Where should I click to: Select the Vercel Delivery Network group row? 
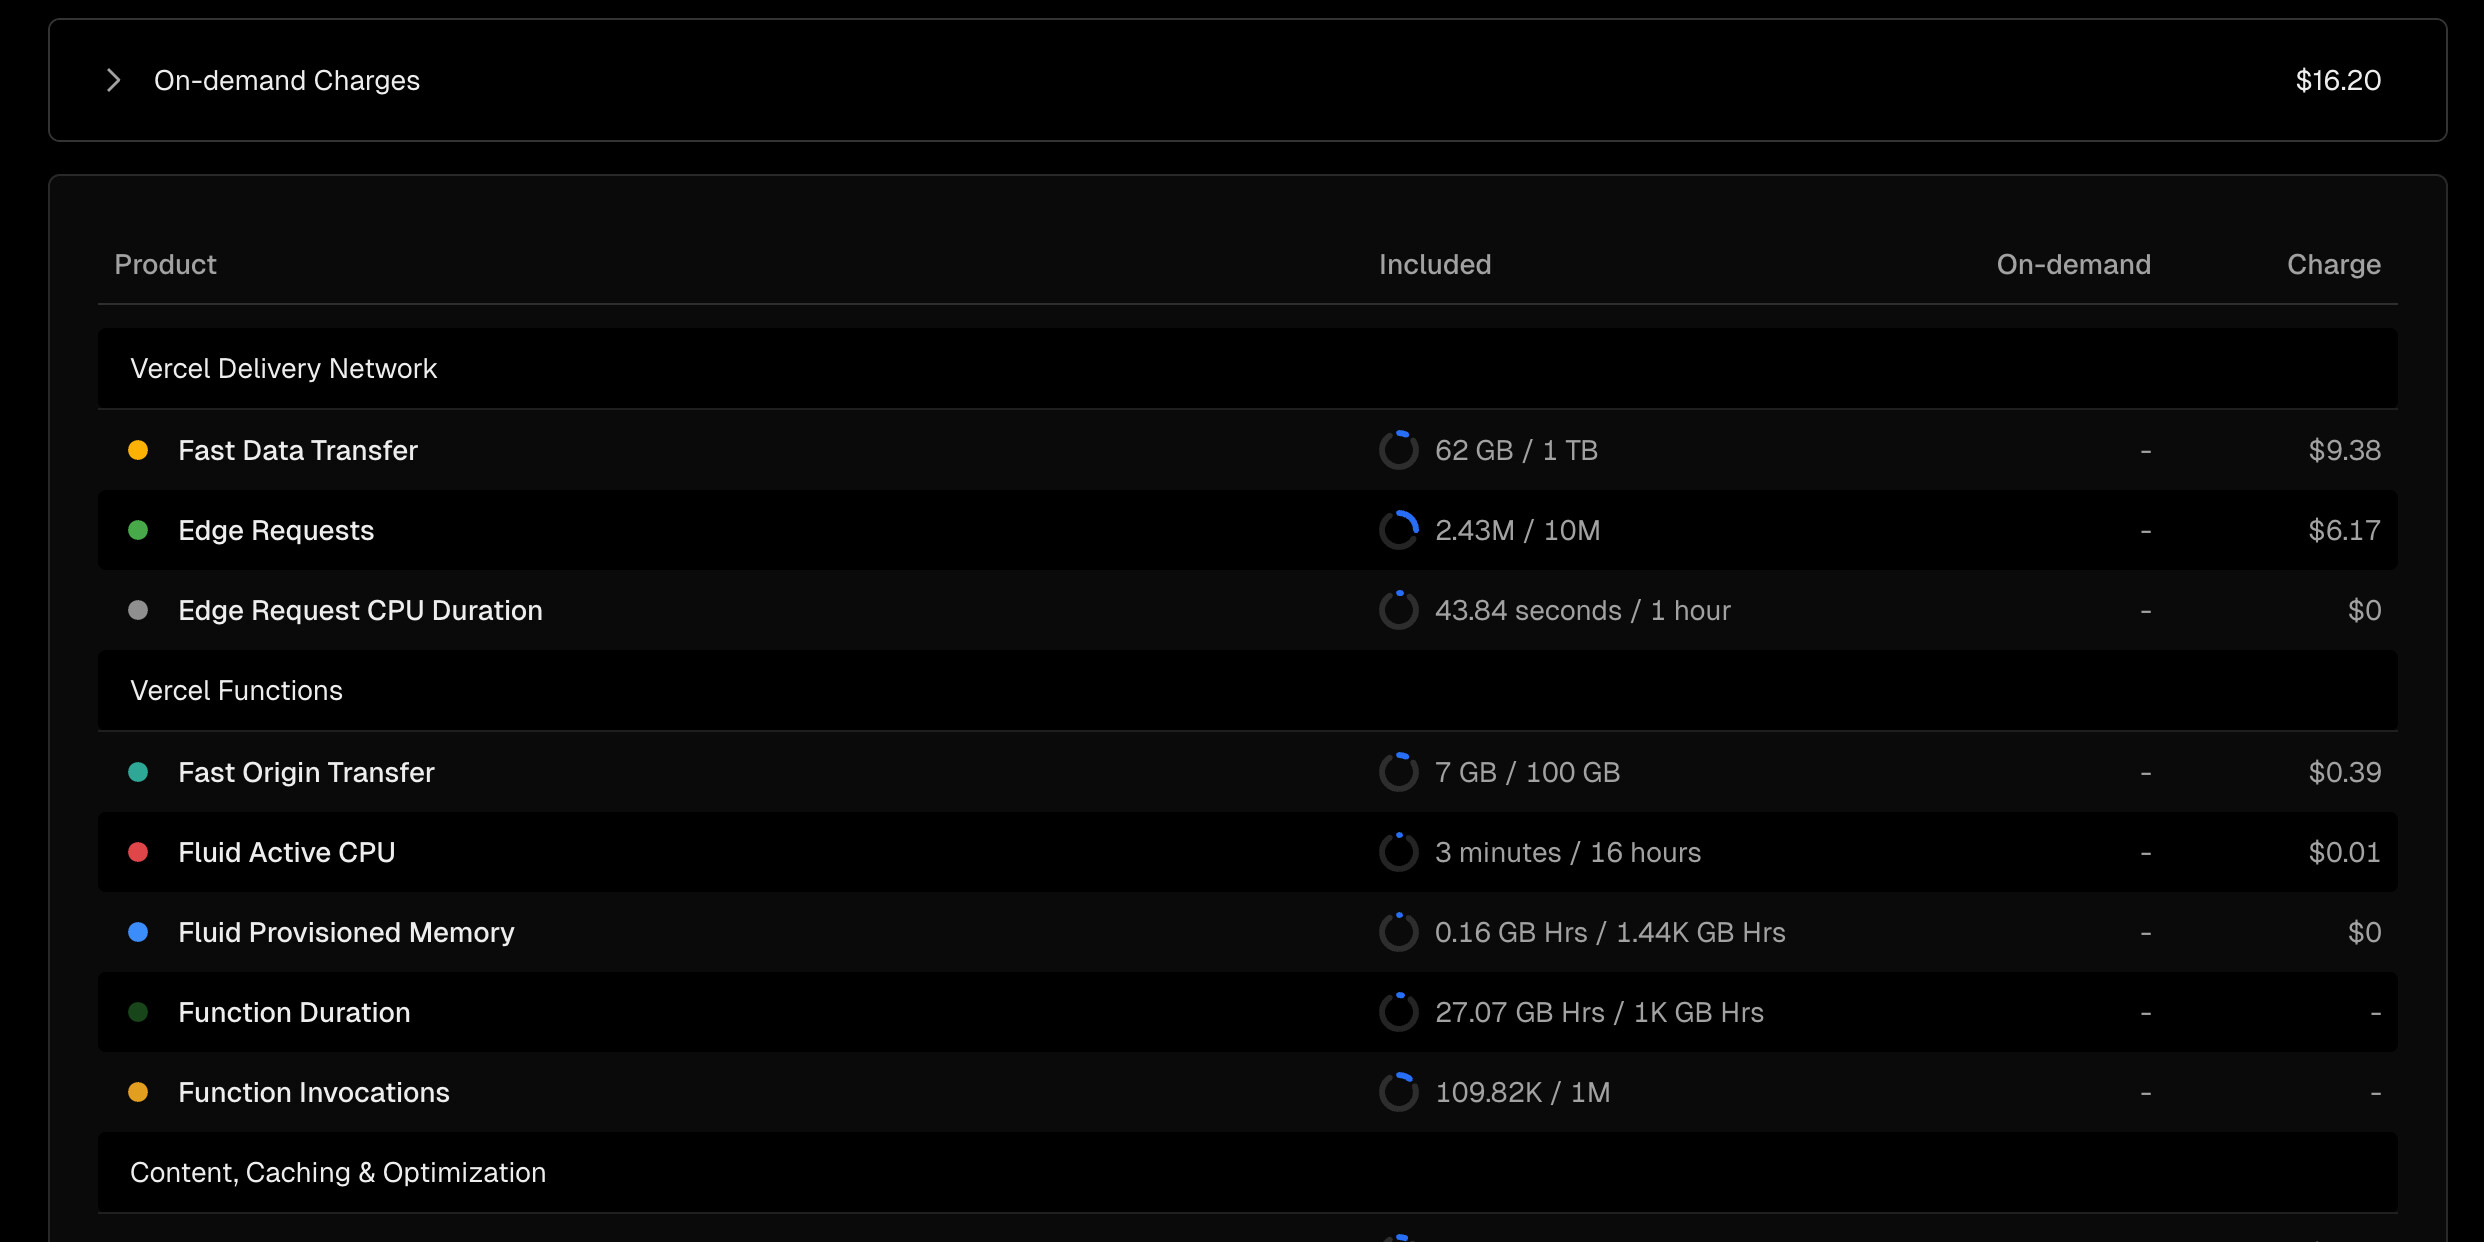point(1248,368)
